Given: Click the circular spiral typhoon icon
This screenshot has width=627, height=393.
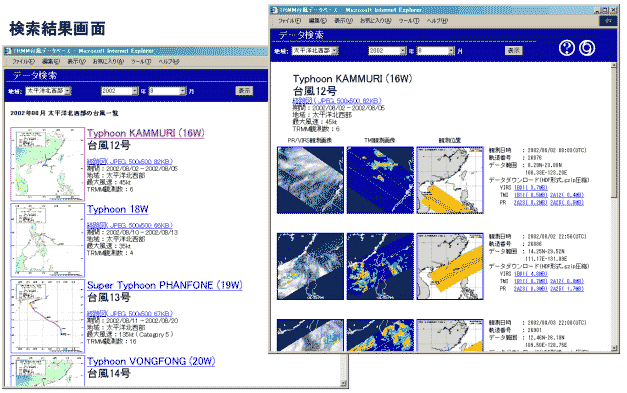Looking at the screenshot, I should (587, 48).
